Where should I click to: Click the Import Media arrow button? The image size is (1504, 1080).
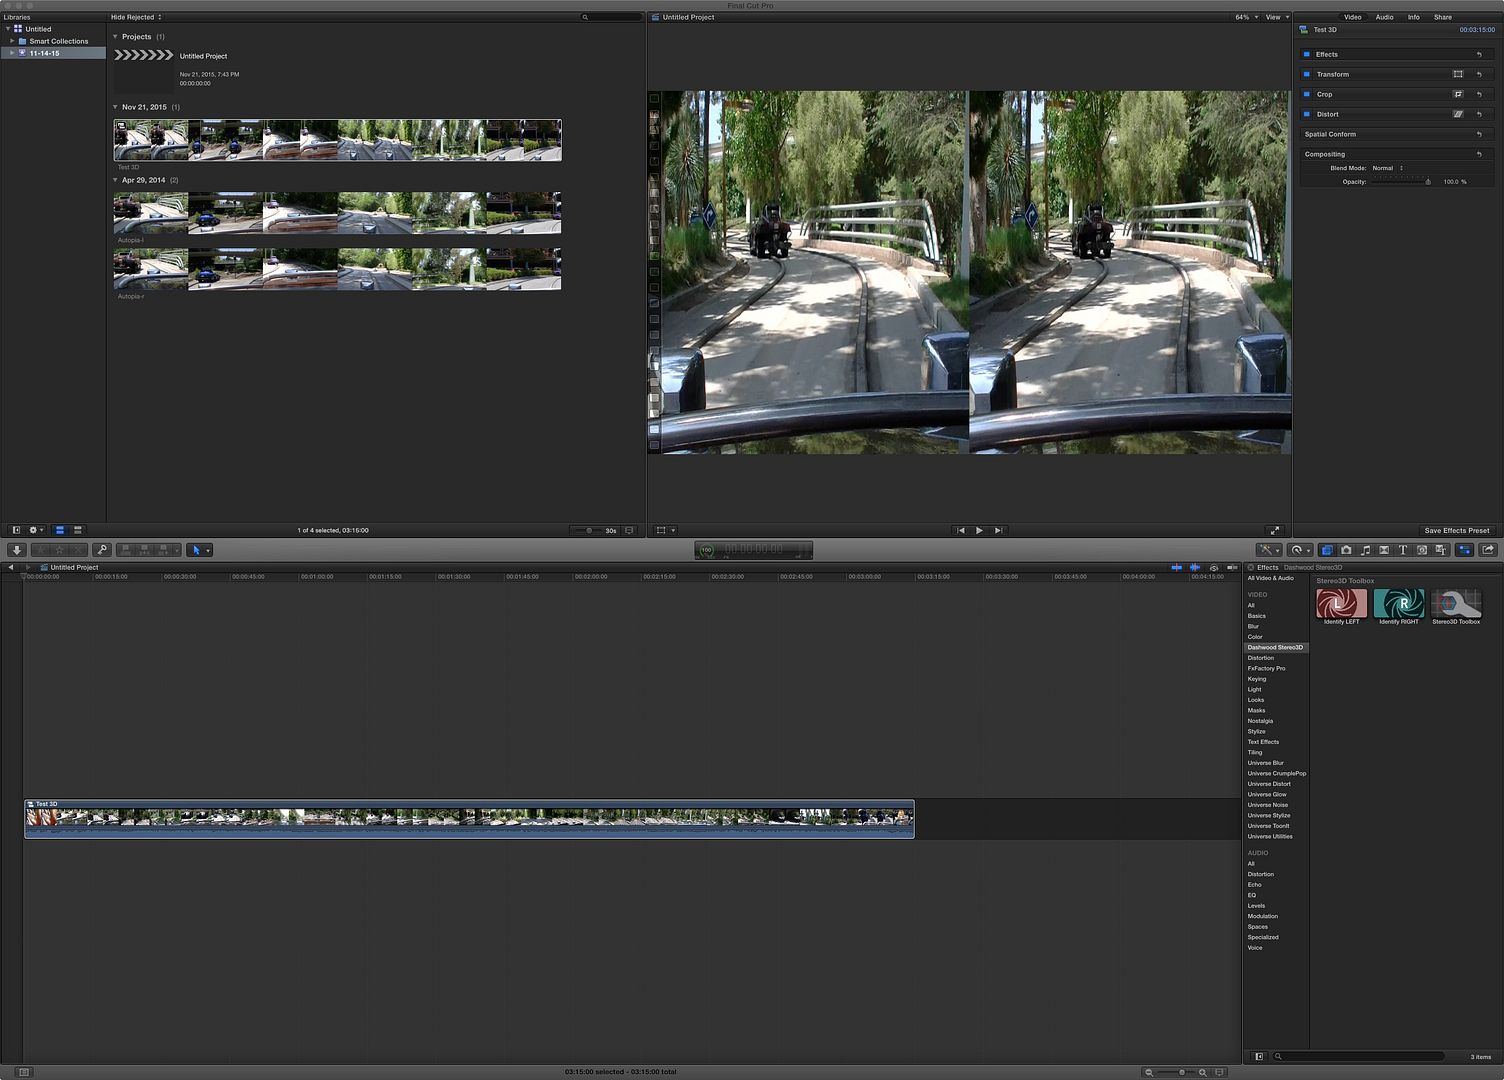coord(17,550)
